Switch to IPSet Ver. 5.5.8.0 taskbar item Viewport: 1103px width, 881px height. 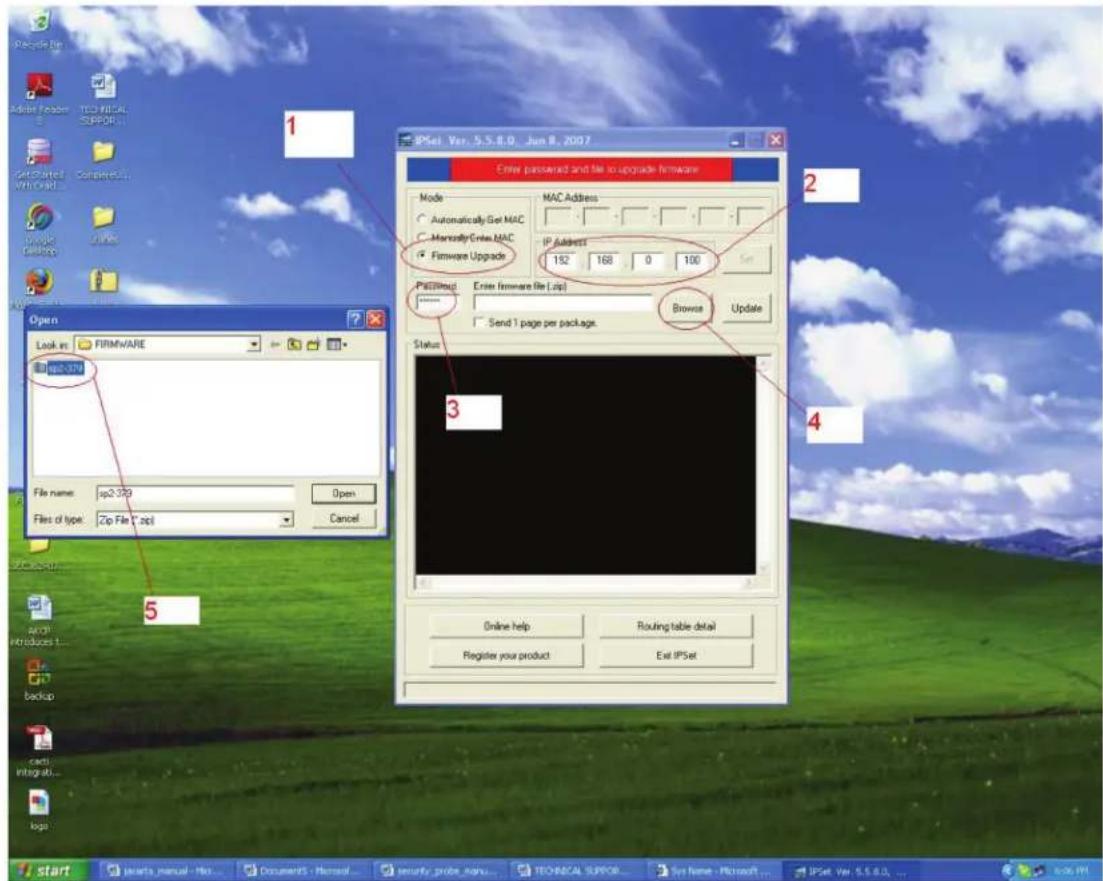click(848, 871)
